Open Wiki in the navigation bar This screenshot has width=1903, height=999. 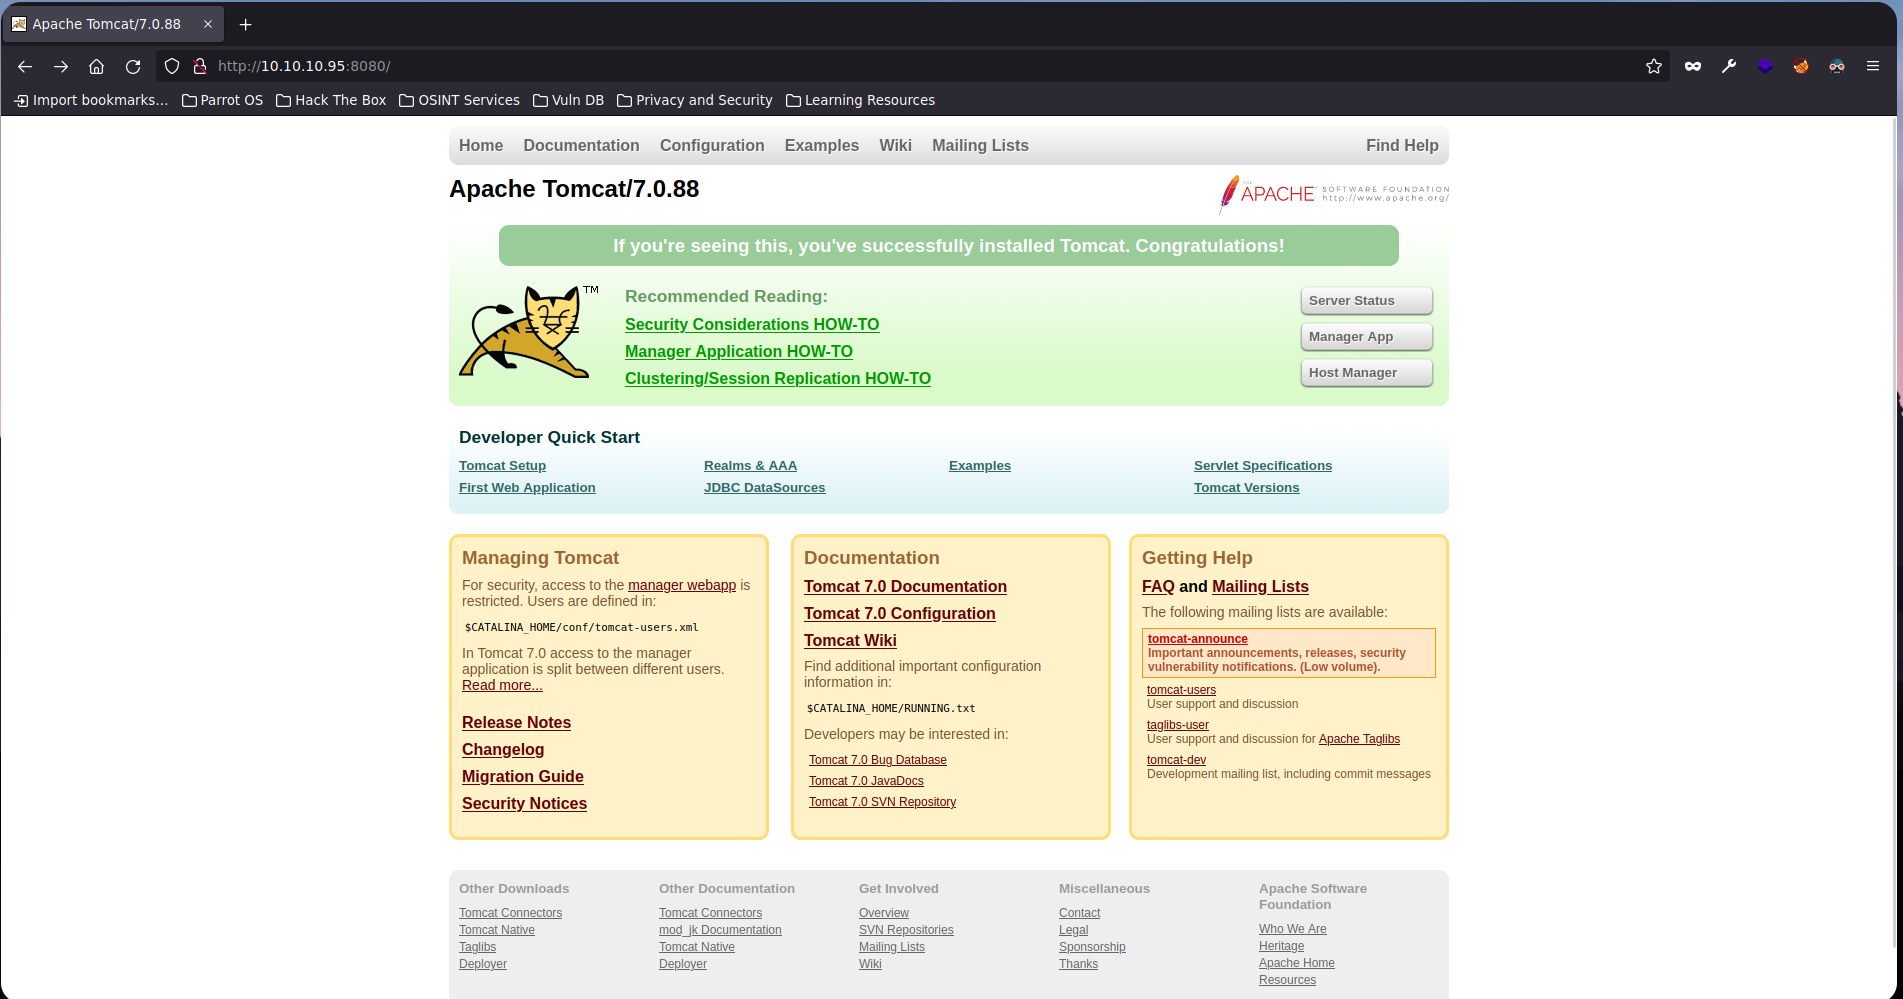click(895, 146)
